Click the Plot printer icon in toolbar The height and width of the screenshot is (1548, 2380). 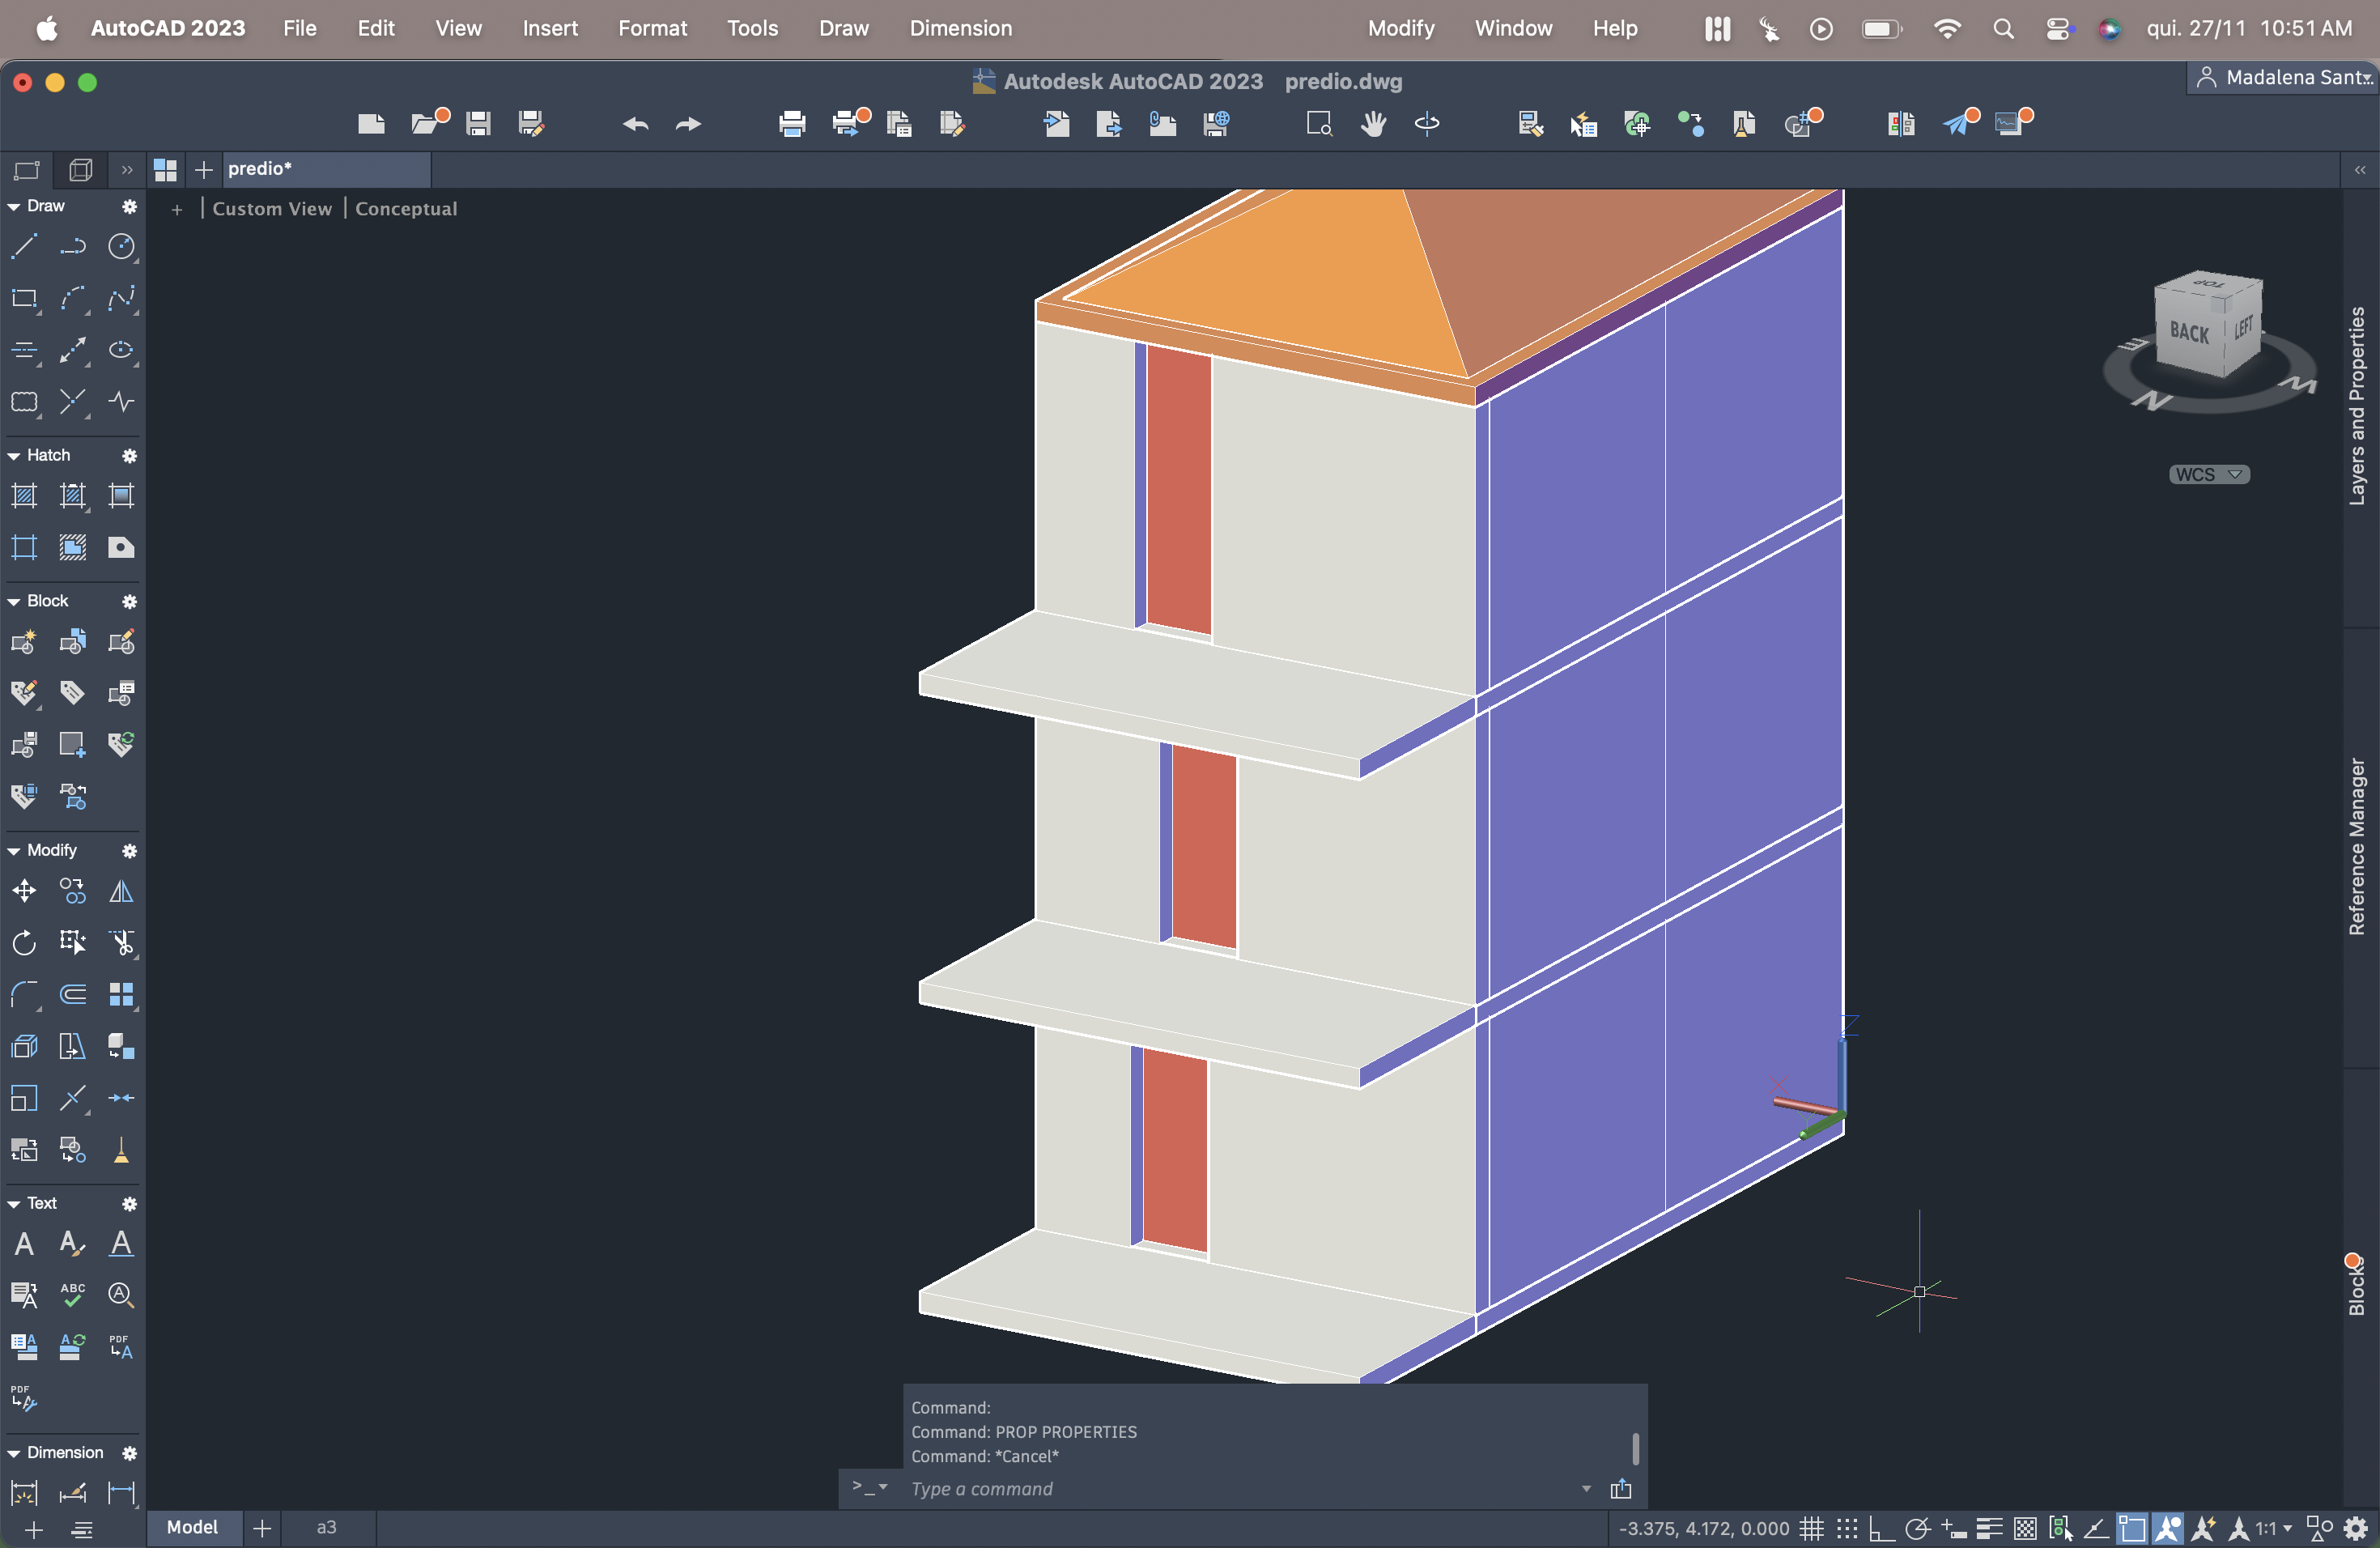pyautogui.click(x=792, y=124)
